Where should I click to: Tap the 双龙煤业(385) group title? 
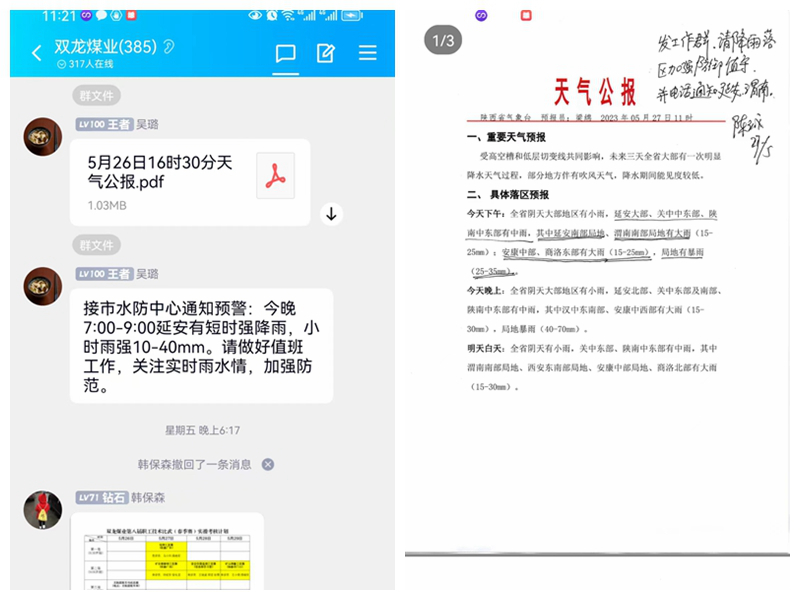tap(105, 46)
